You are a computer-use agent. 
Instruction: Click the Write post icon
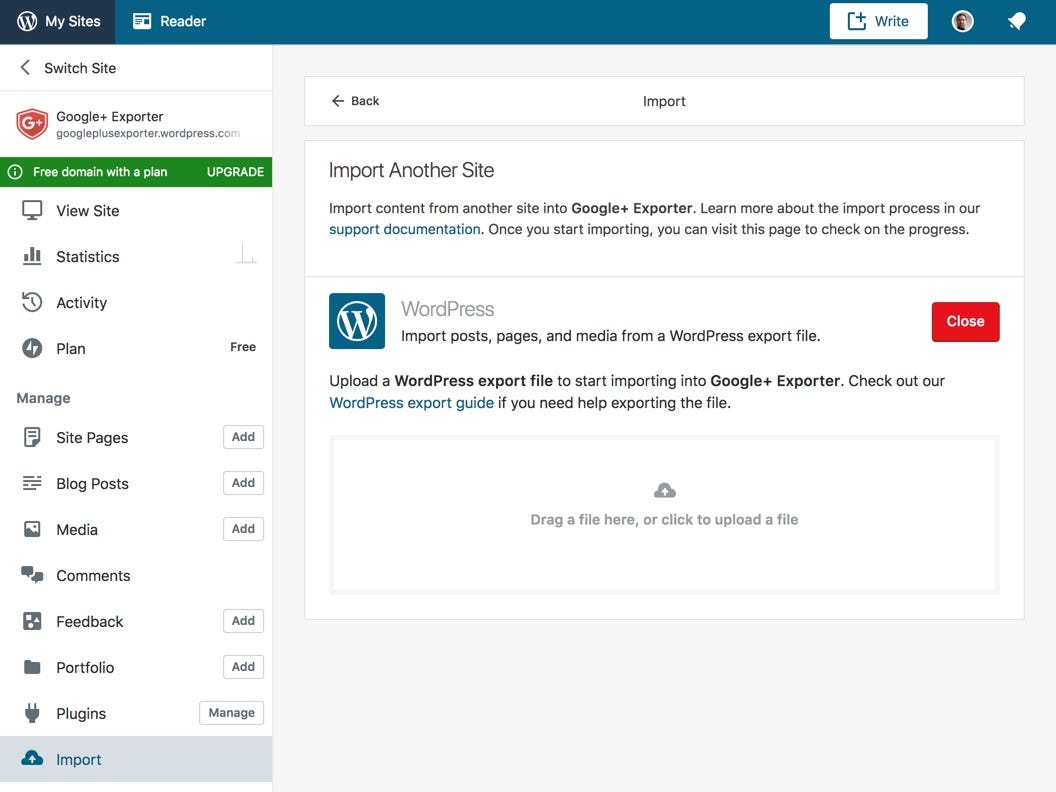857,21
